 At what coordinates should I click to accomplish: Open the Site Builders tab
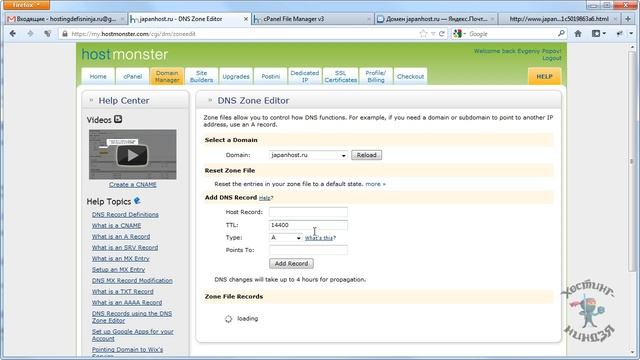(x=201, y=76)
